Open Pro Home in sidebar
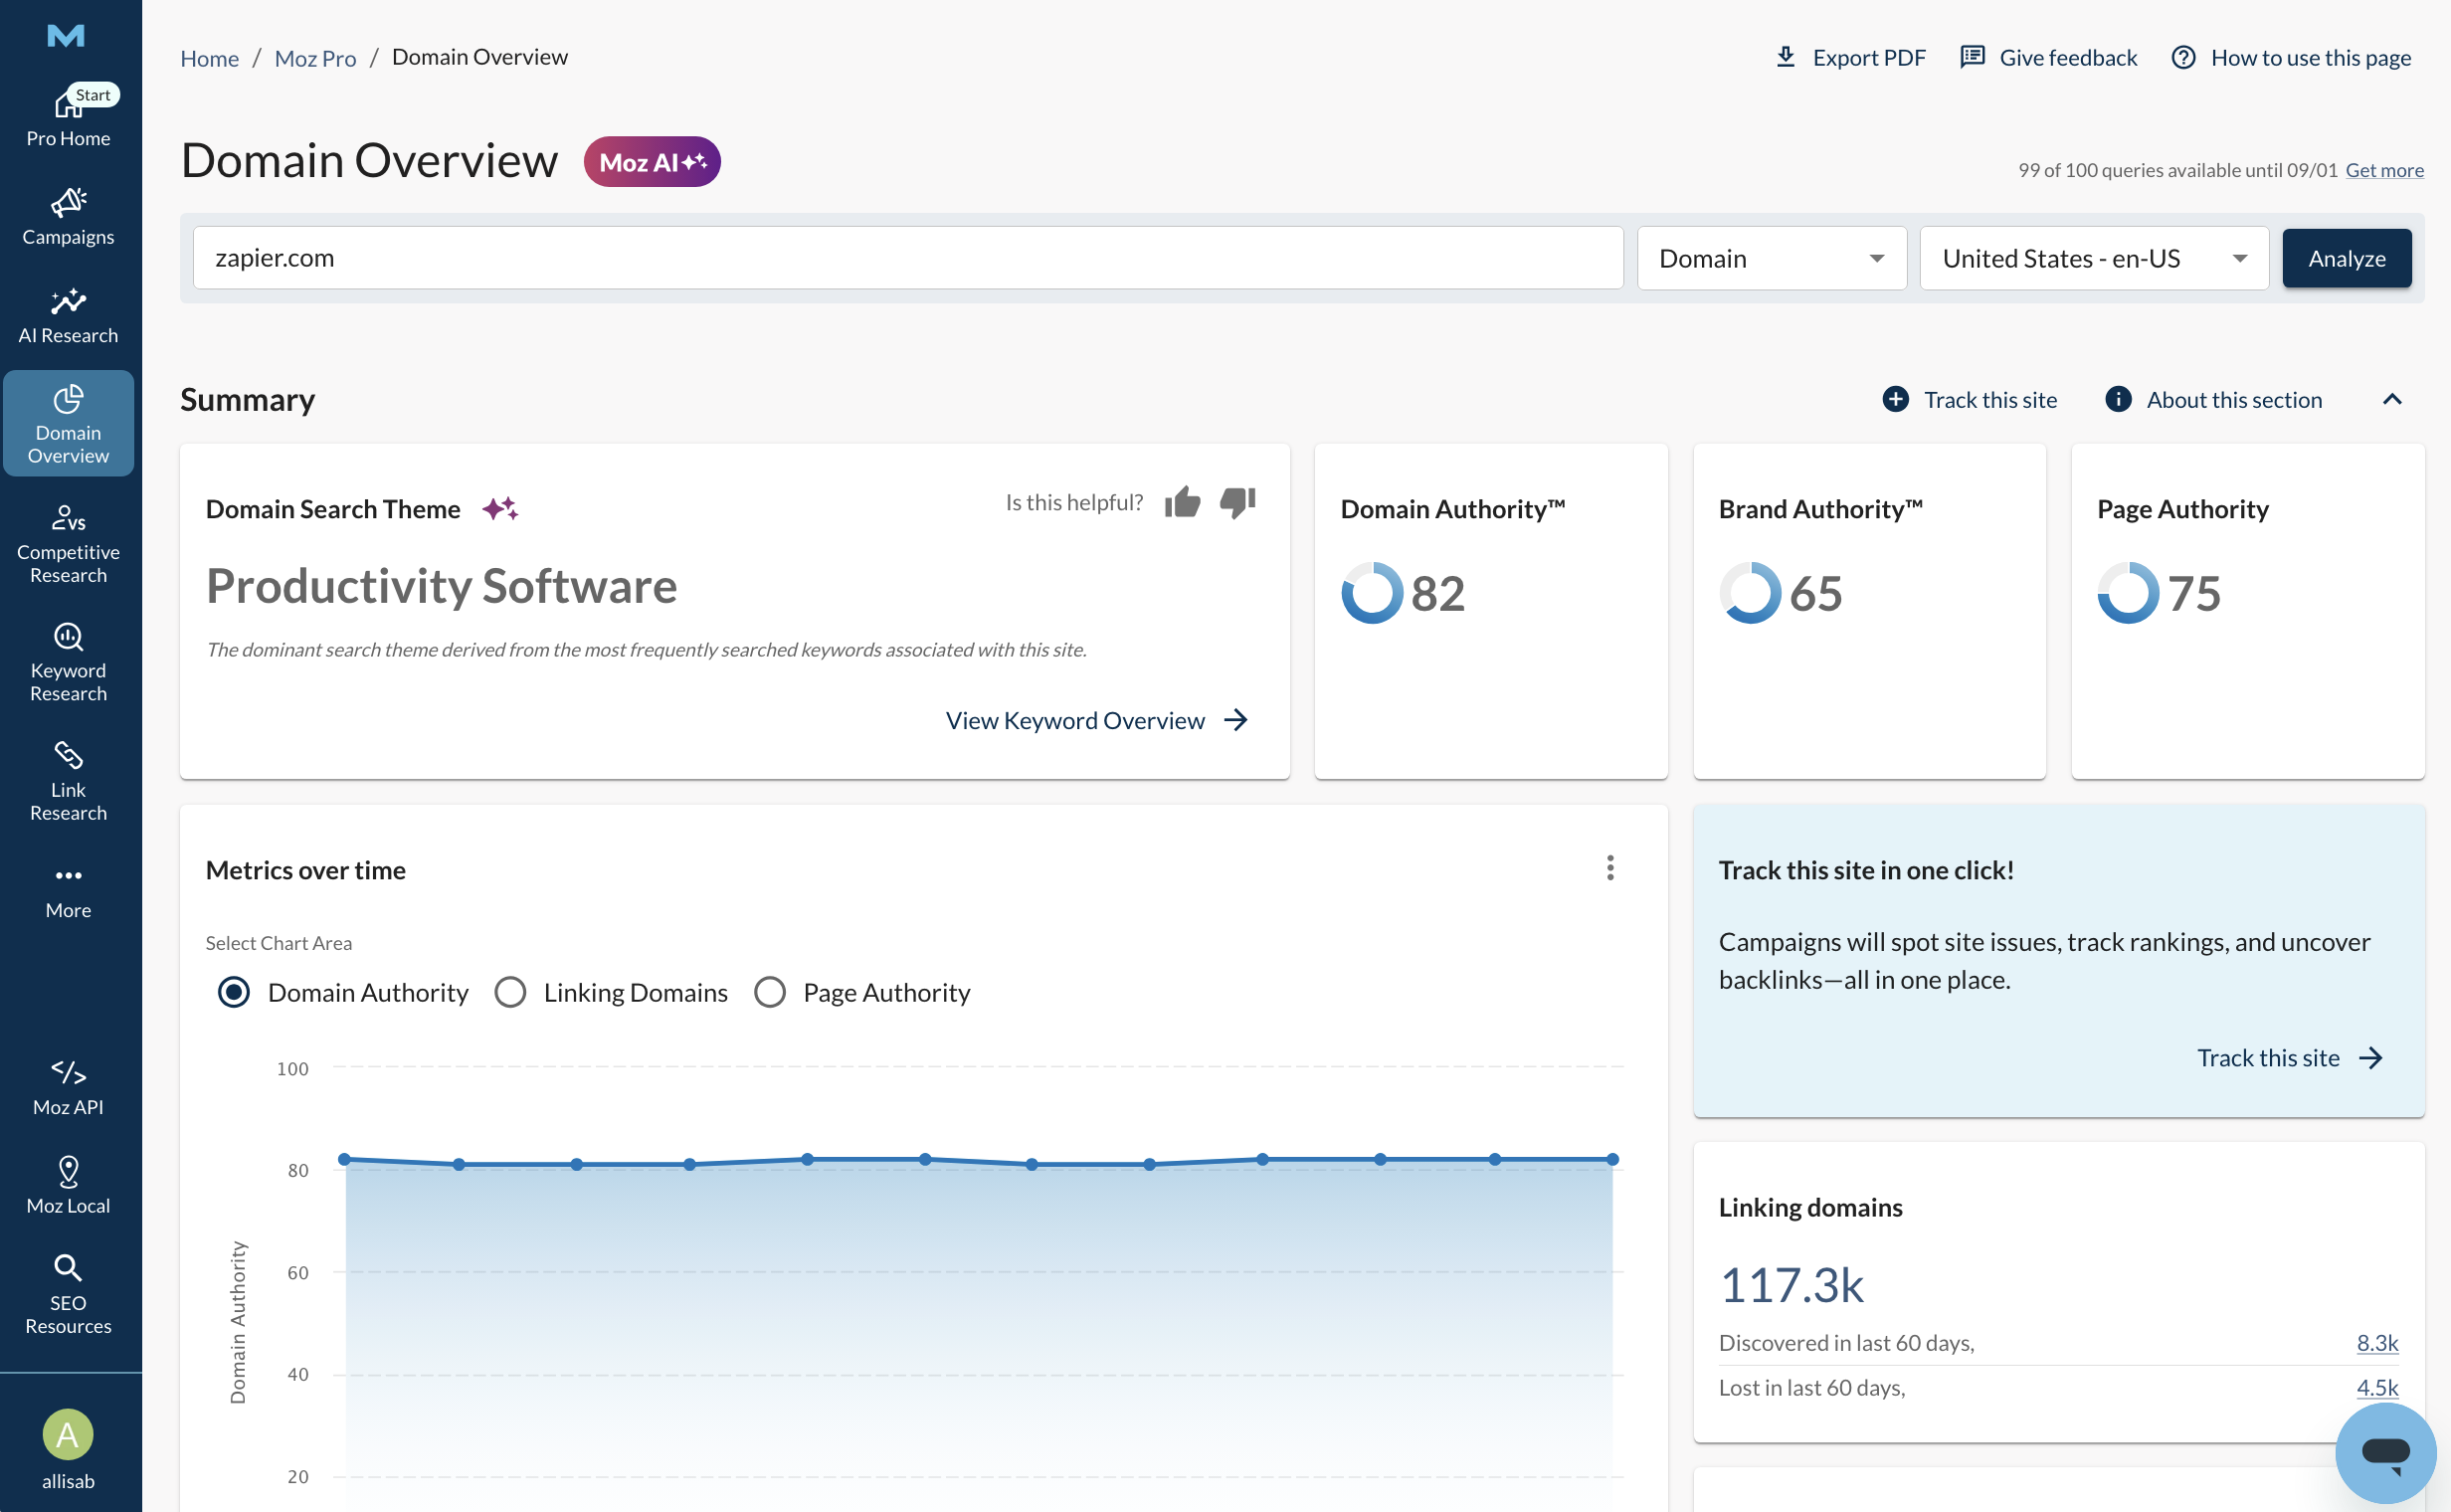 [x=68, y=117]
